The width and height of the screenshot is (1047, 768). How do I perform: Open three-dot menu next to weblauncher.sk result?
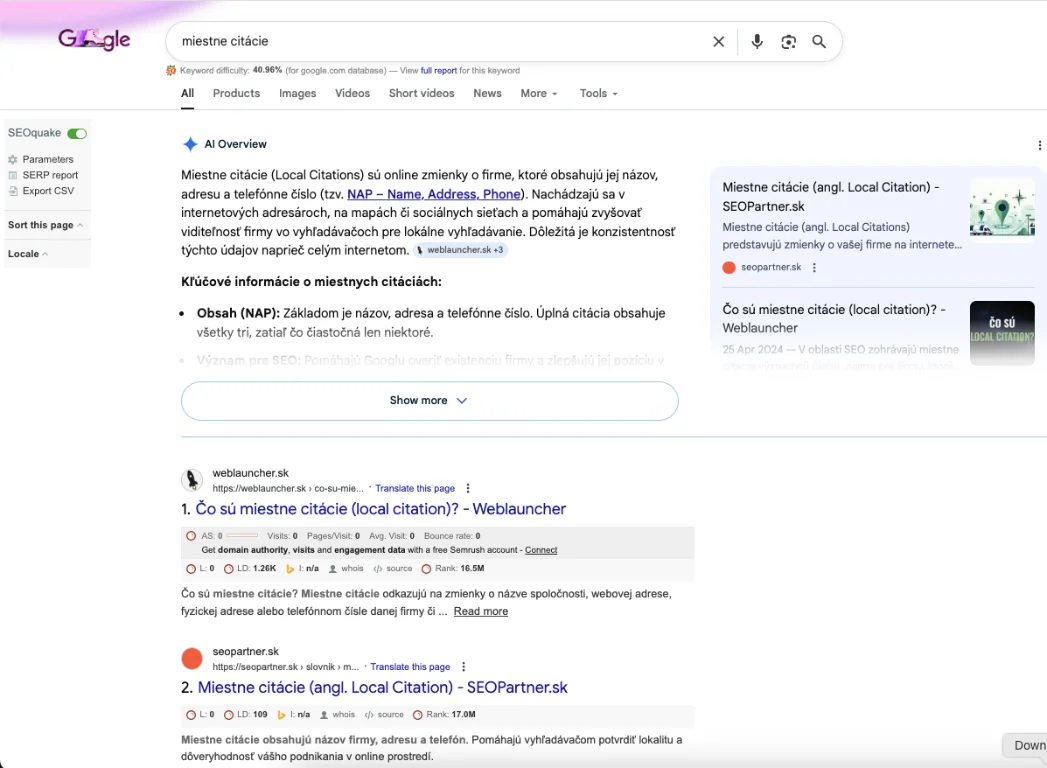(x=468, y=489)
